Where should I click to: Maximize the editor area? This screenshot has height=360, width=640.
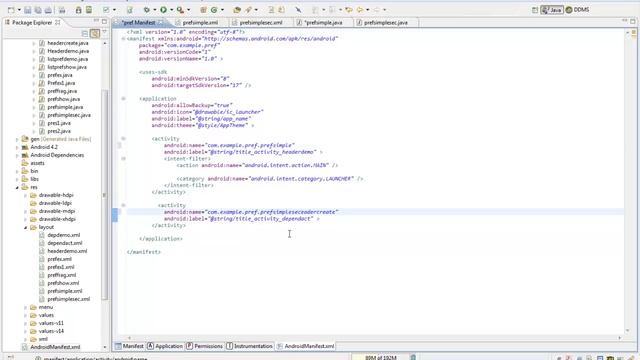pos(633,21)
